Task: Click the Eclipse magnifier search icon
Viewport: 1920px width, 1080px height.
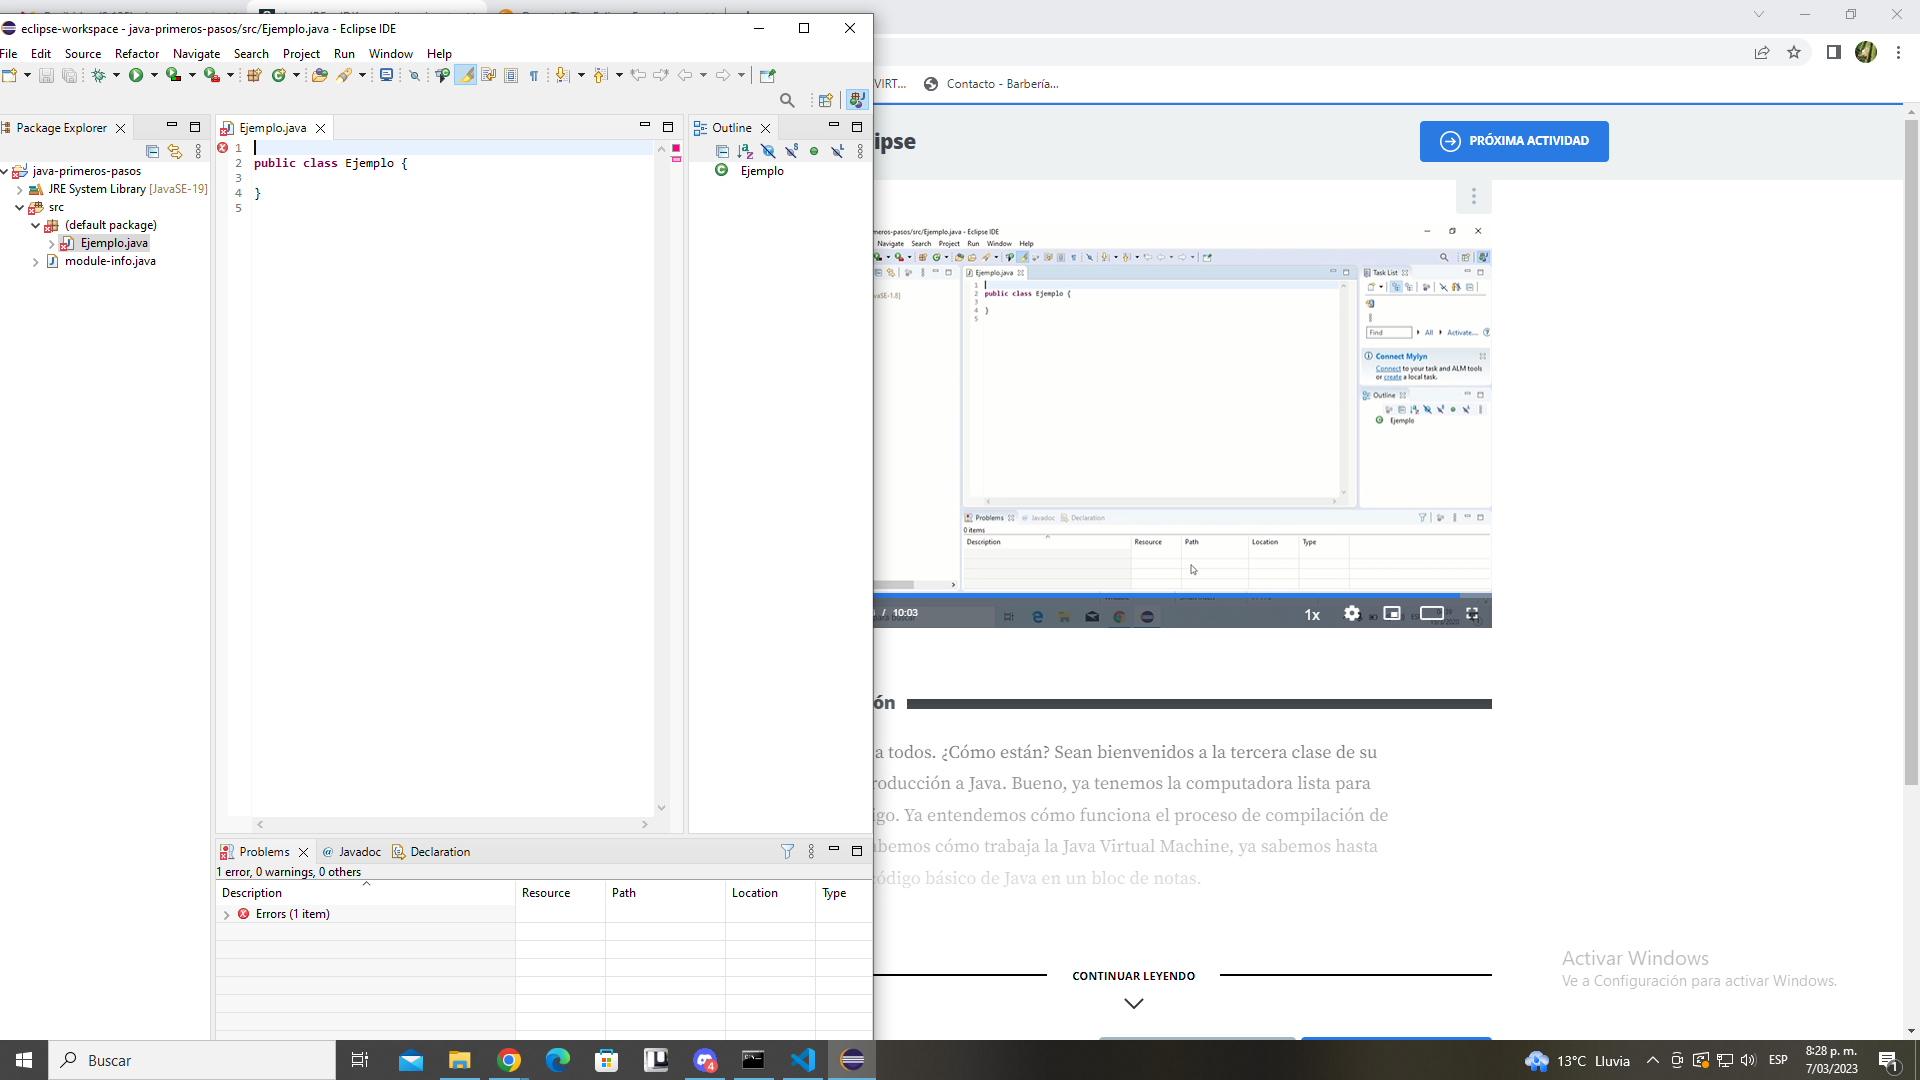Action: (787, 100)
